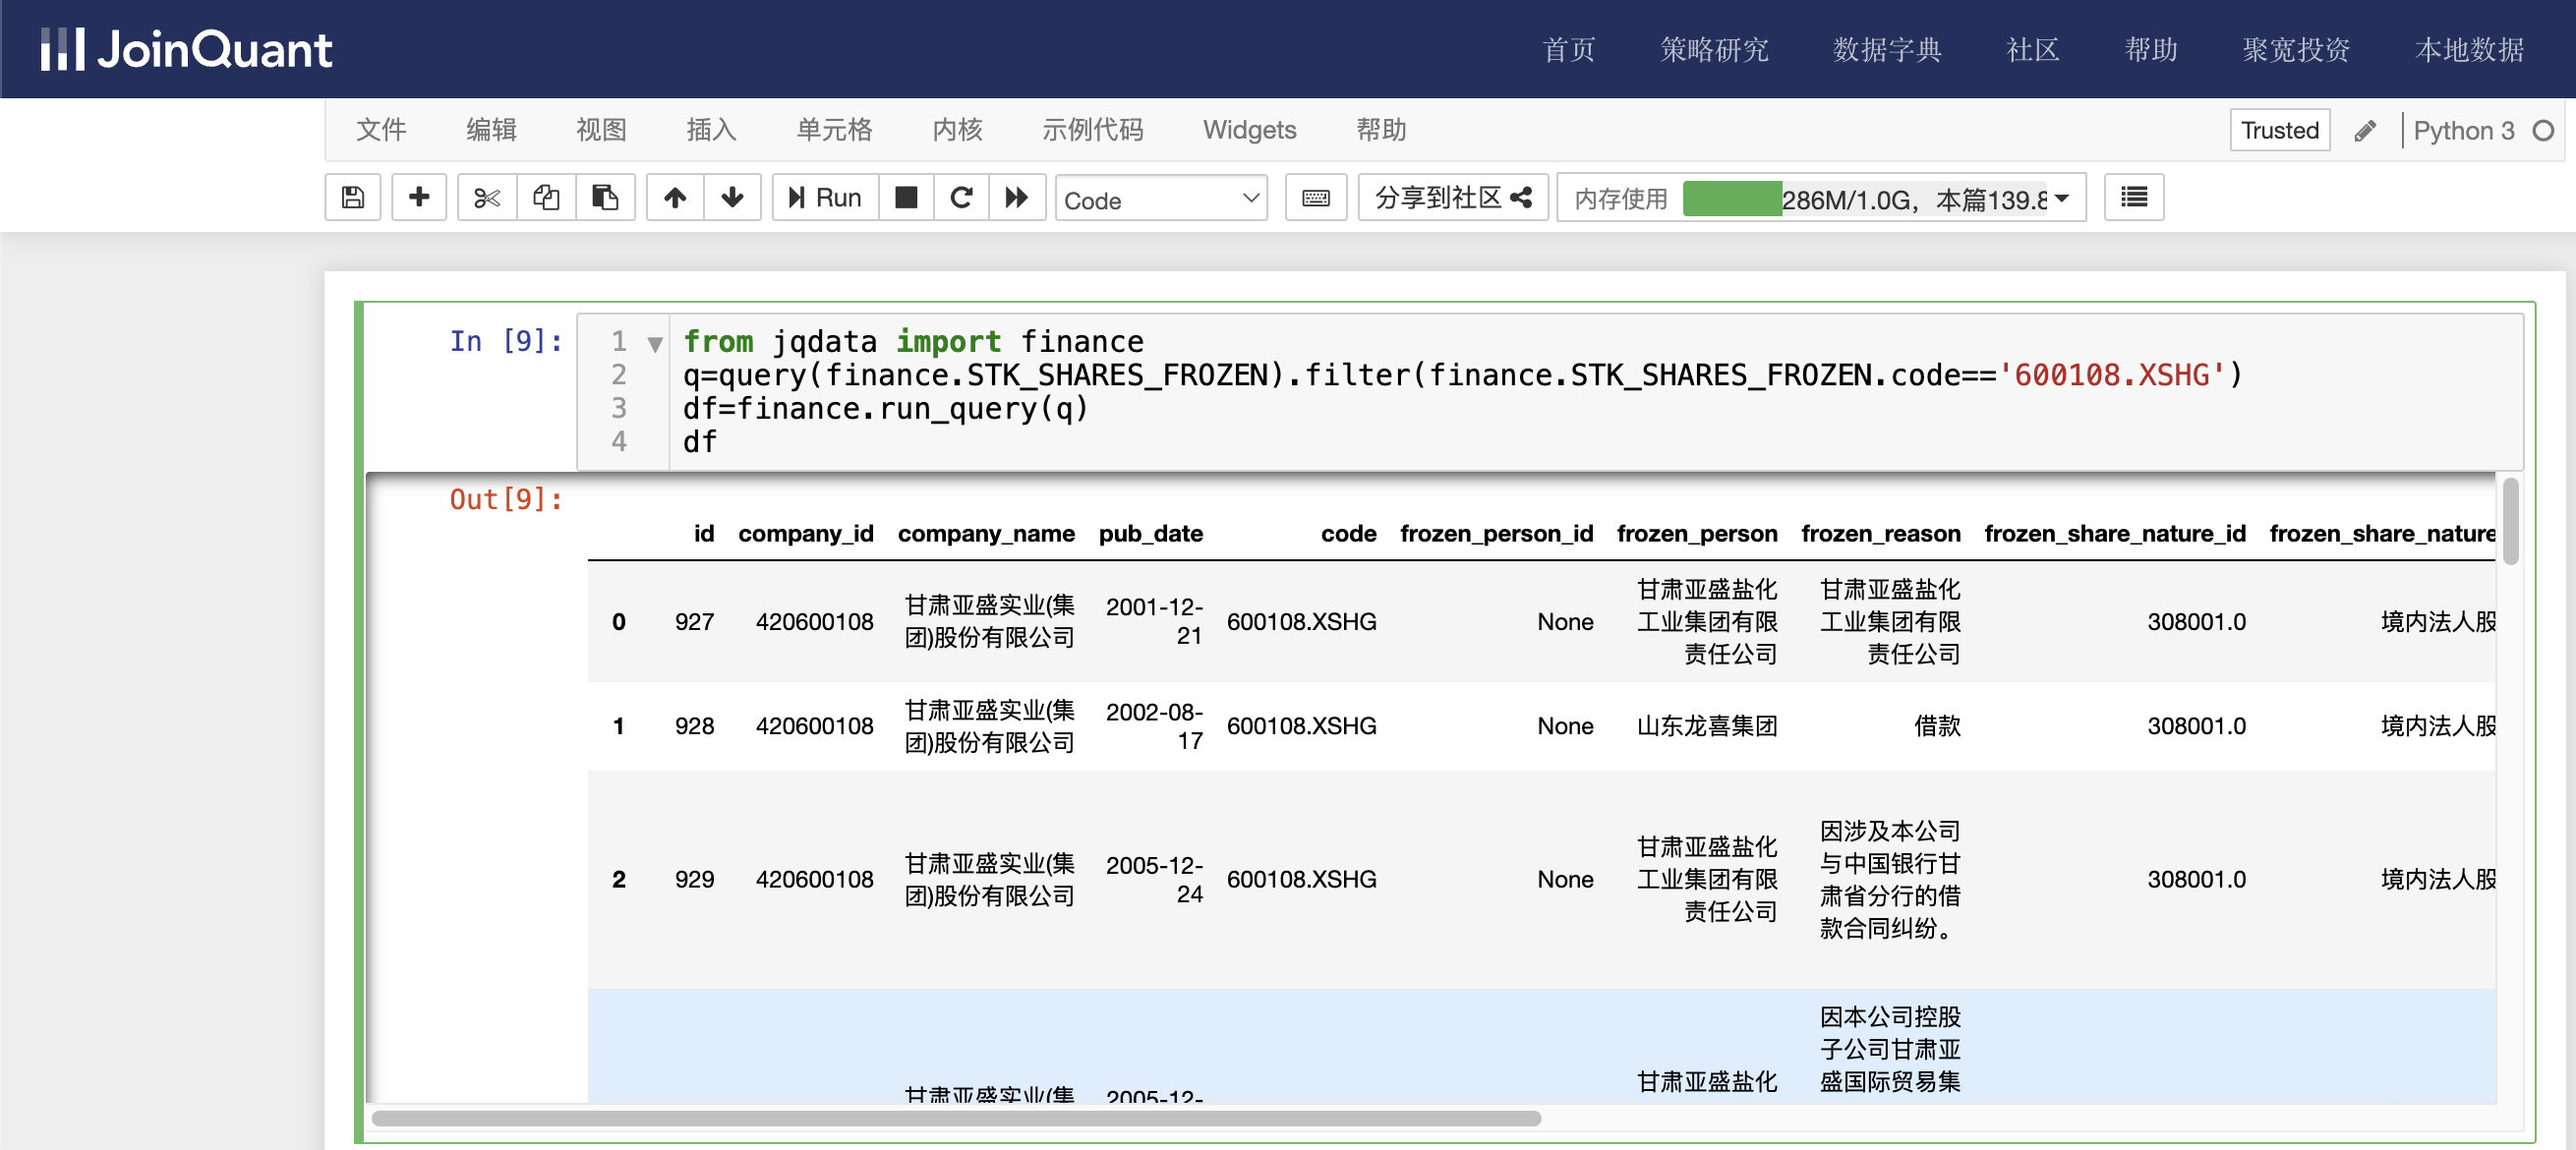Open the 单元格 menu
This screenshot has height=1150, width=2576.
pyautogui.click(x=833, y=130)
